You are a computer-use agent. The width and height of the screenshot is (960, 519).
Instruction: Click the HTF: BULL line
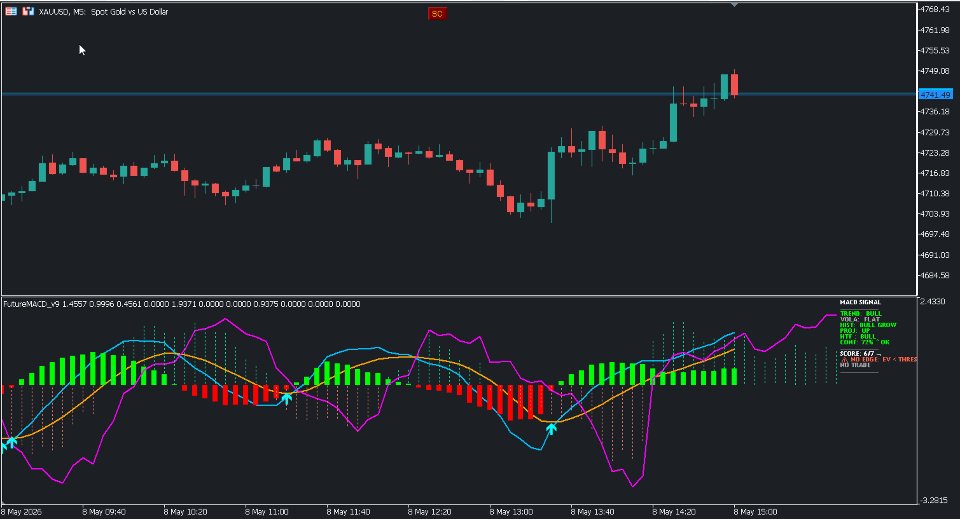point(858,336)
